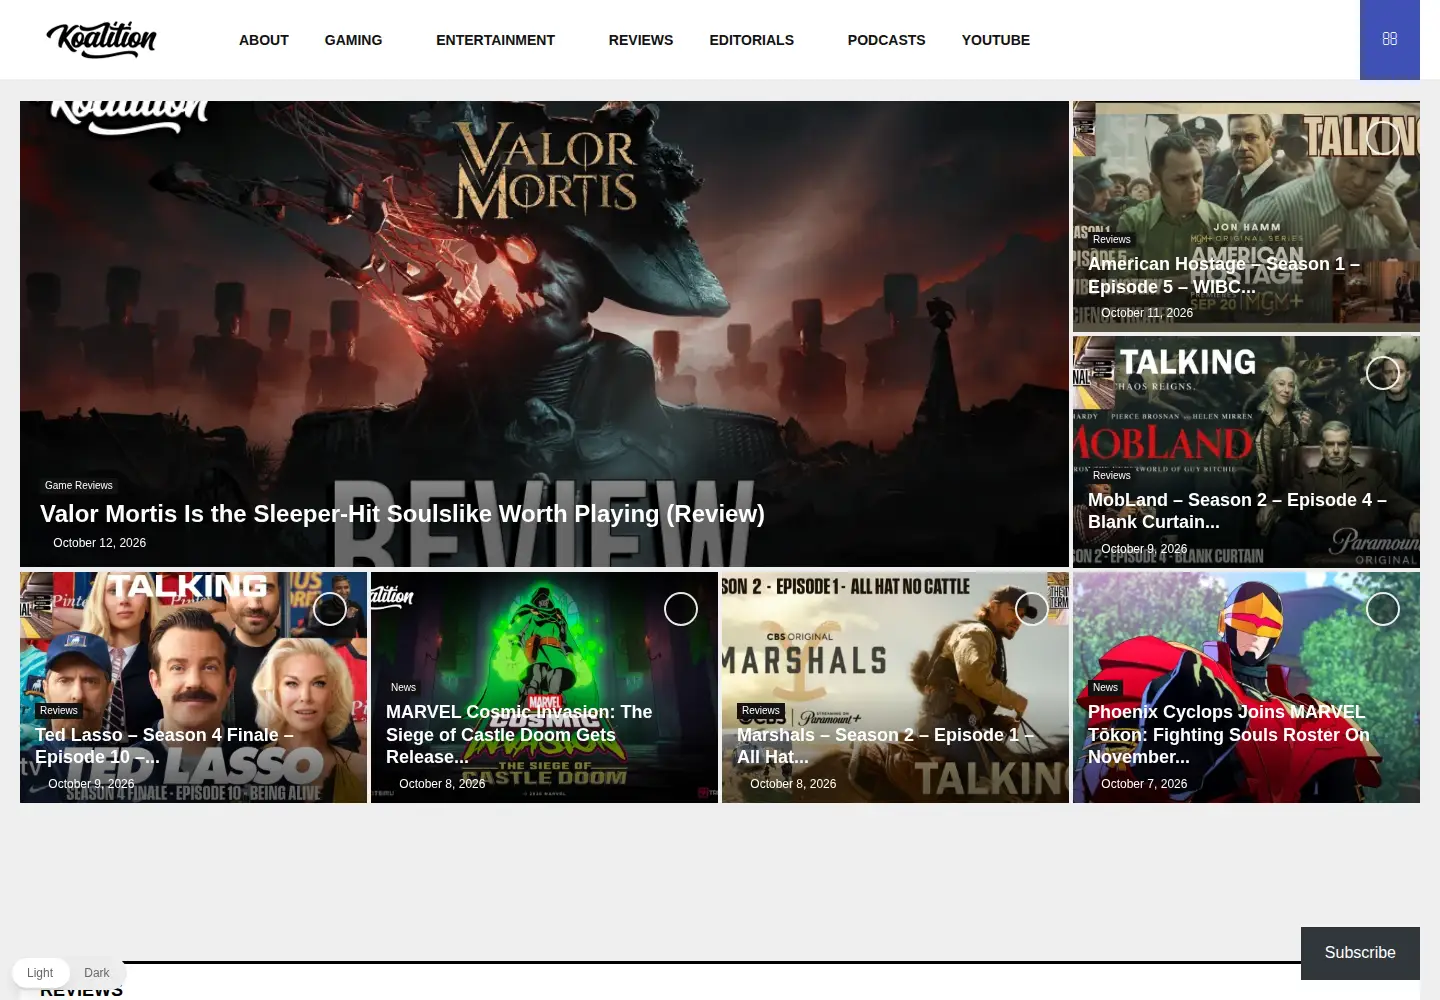
Task: Open the ABOUT menu item
Action: pos(264,40)
